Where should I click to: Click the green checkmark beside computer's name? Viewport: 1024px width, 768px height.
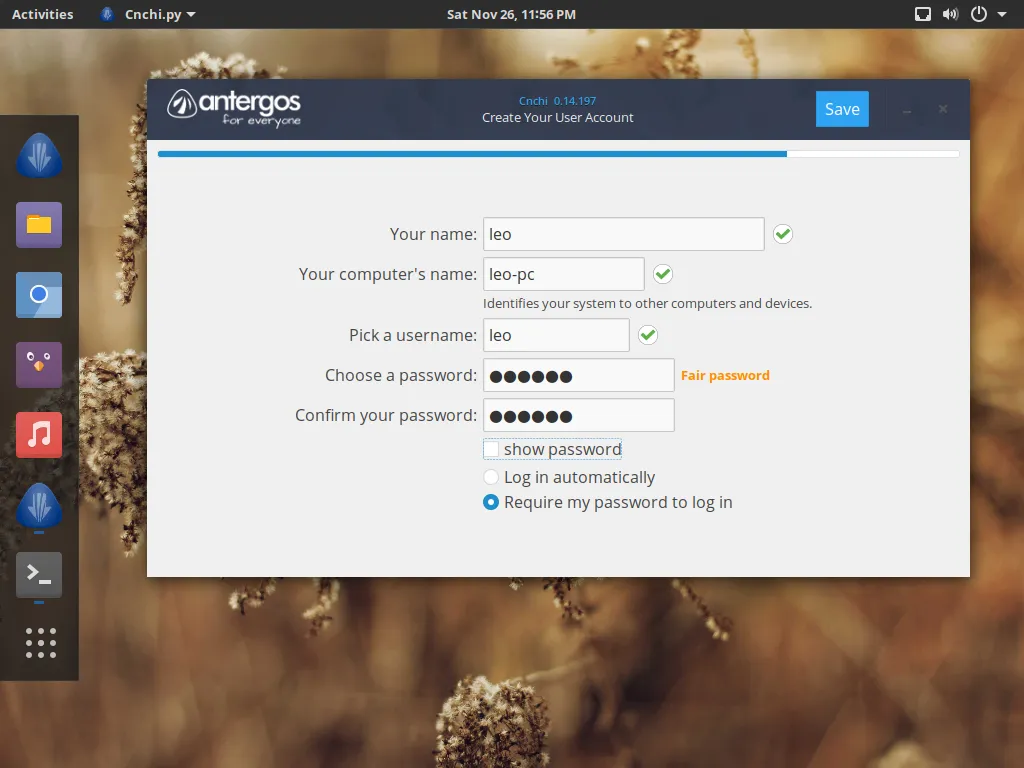pyautogui.click(x=663, y=274)
